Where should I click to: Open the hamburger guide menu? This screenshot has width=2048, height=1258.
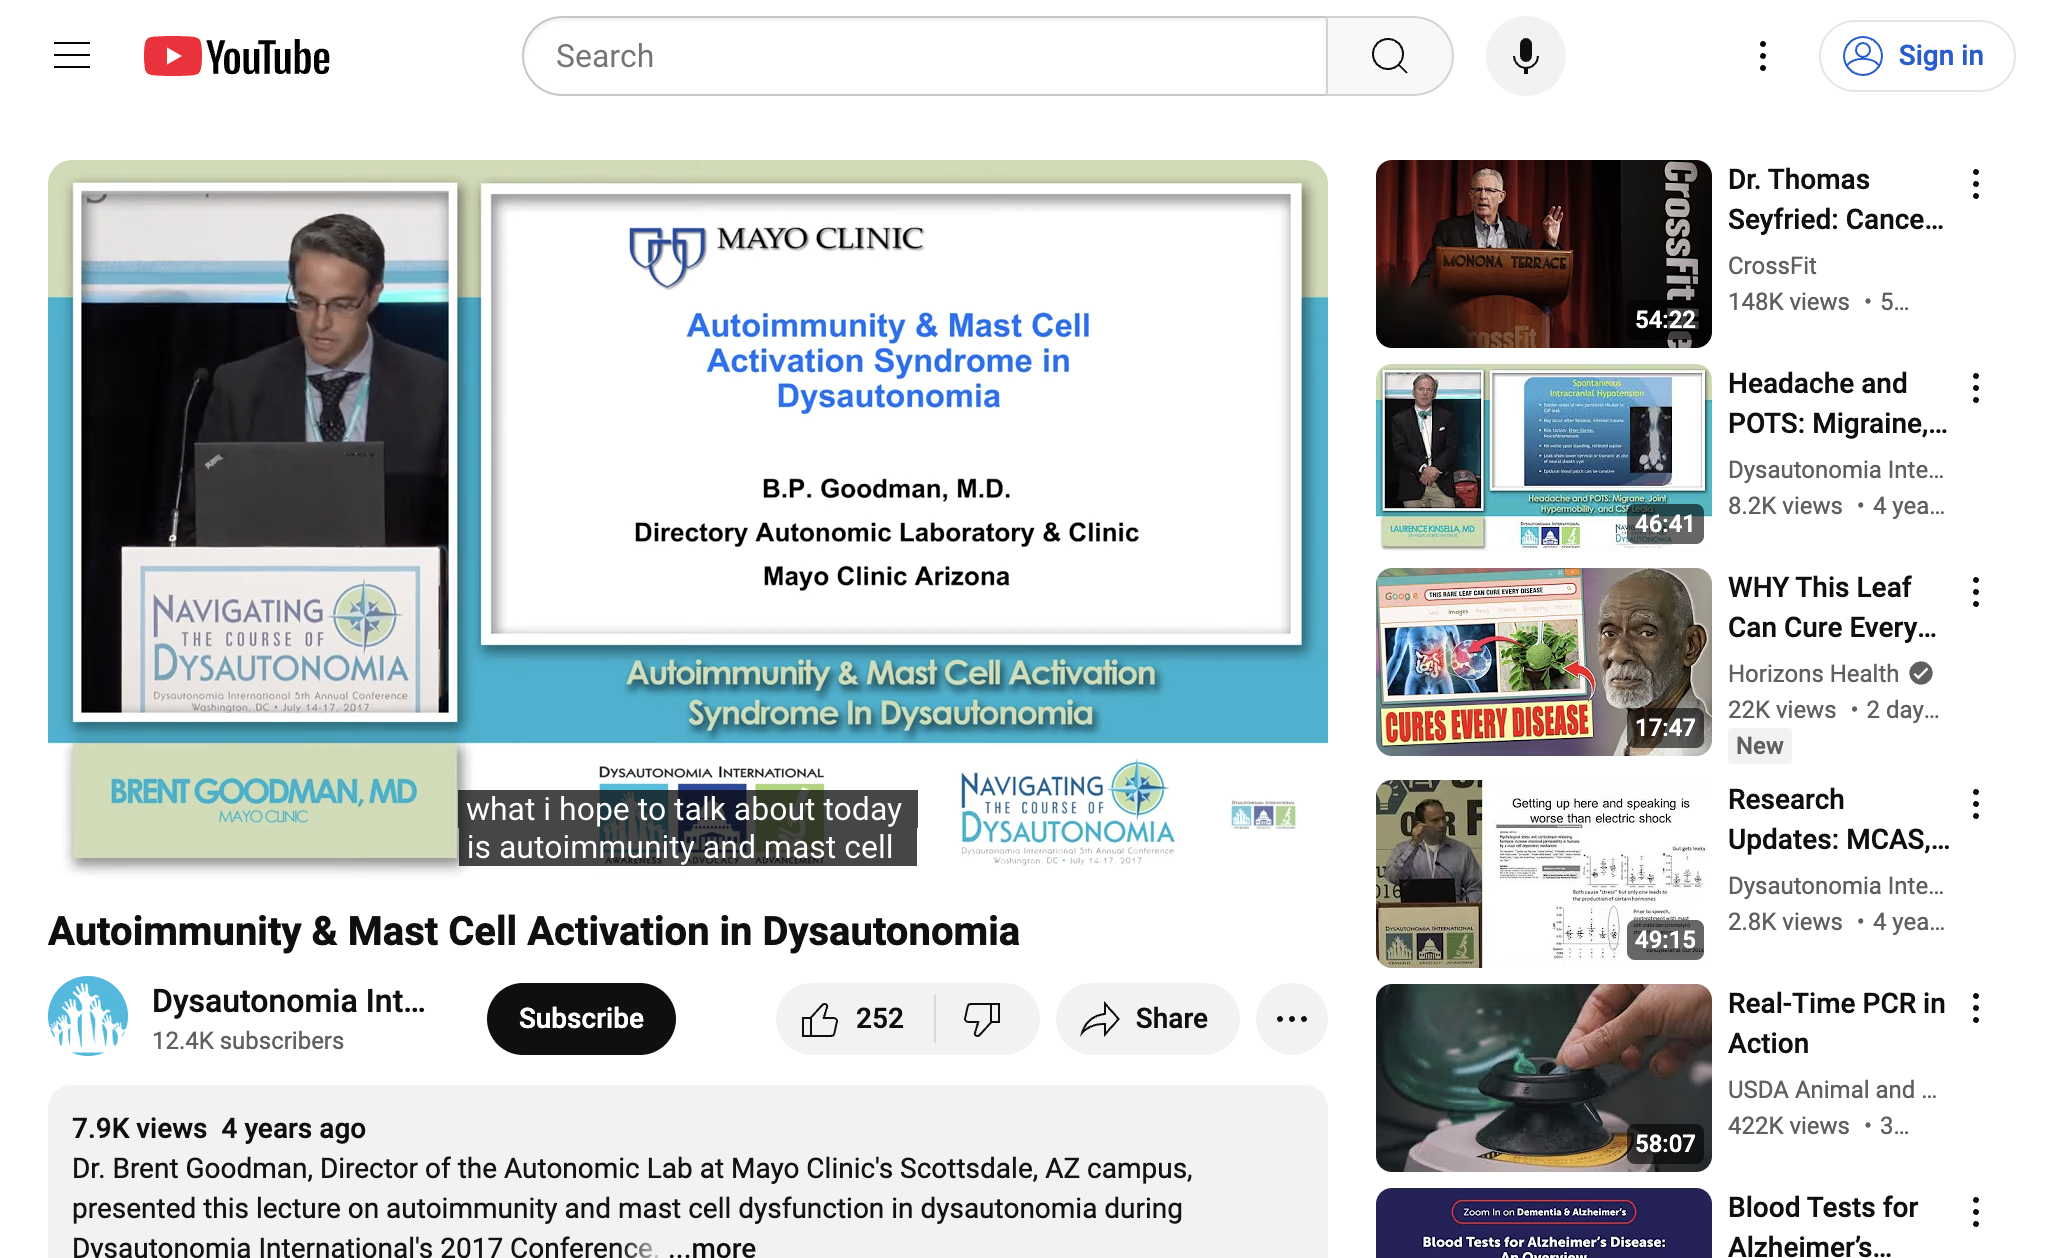coord(72,56)
